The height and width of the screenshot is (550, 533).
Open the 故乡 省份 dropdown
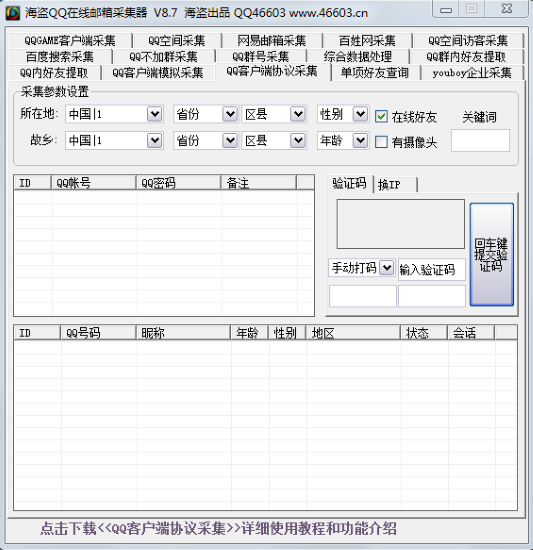(x=206, y=141)
